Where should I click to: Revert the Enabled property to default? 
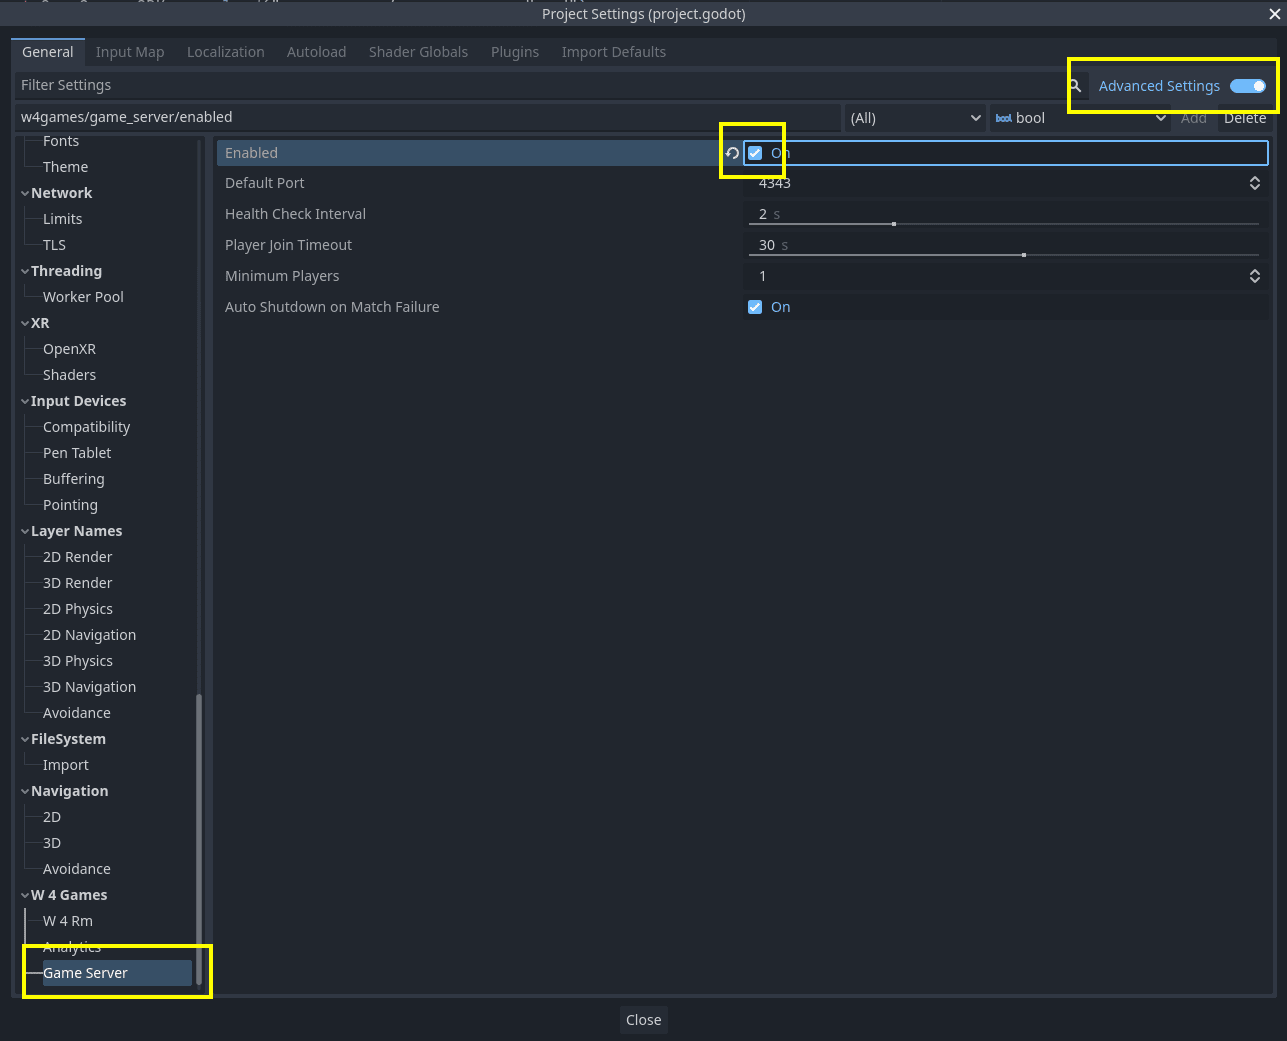click(x=733, y=152)
